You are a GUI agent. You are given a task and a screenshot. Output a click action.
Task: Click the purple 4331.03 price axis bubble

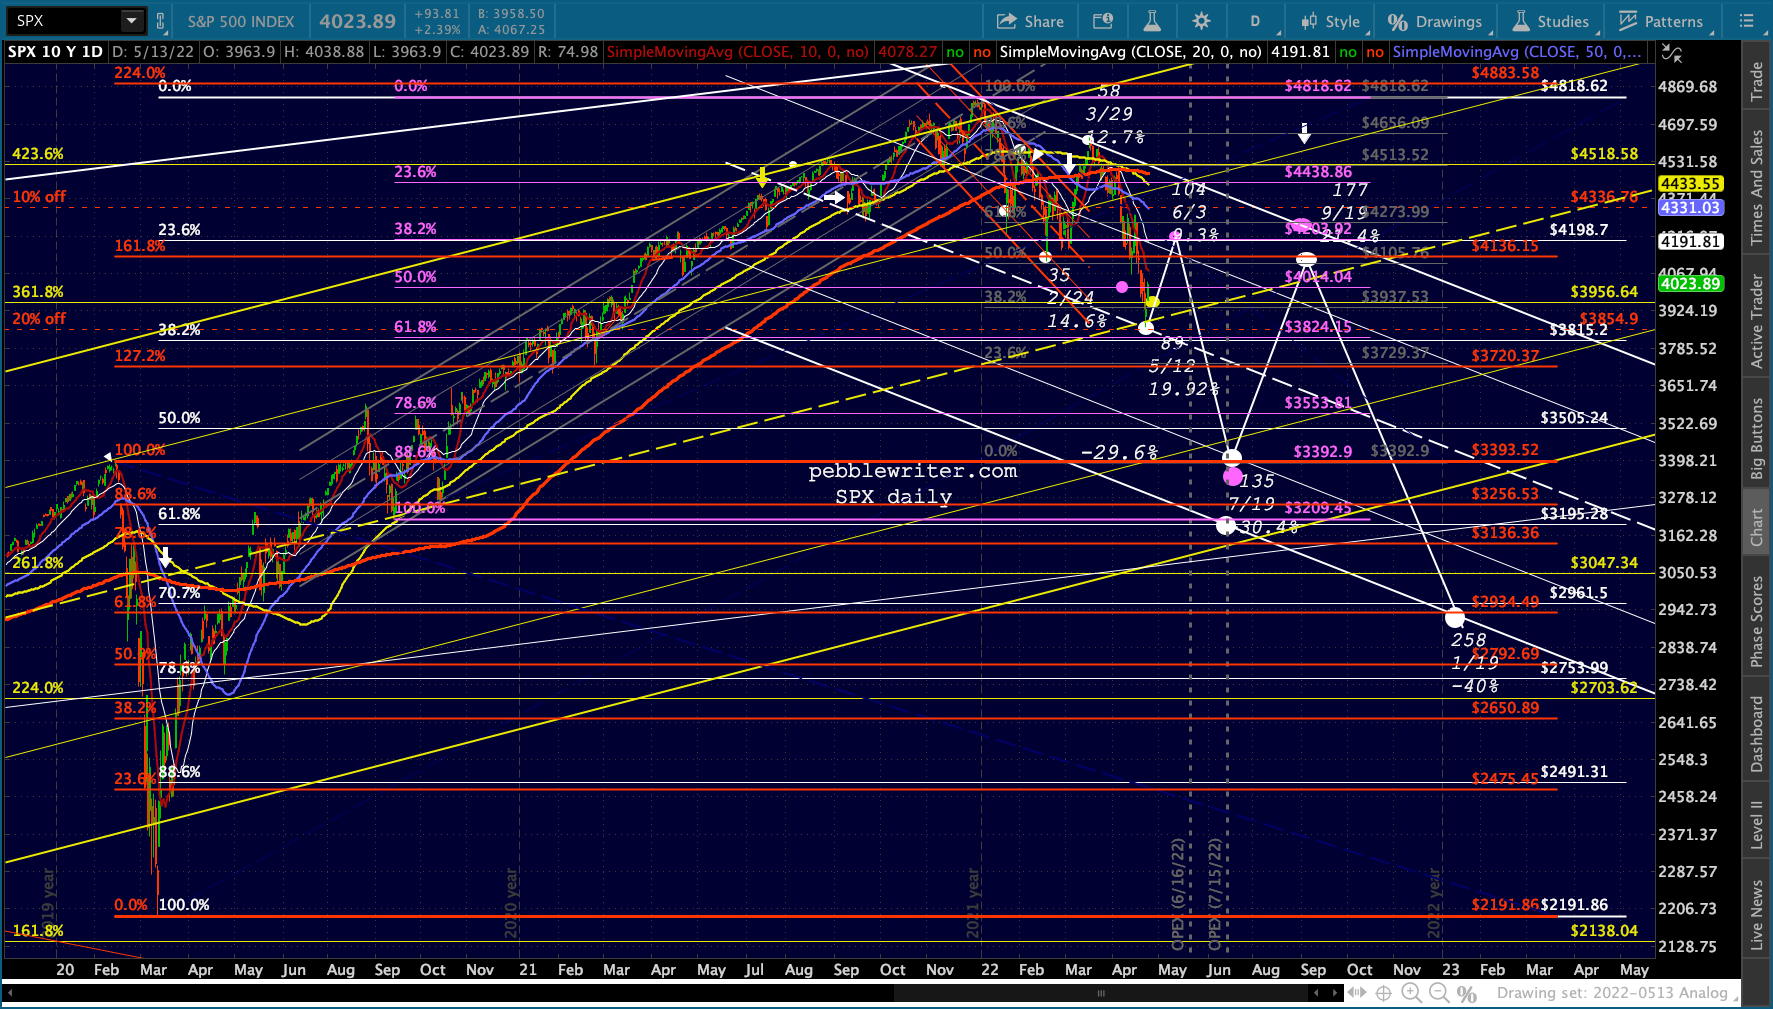(x=1691, y=208)
